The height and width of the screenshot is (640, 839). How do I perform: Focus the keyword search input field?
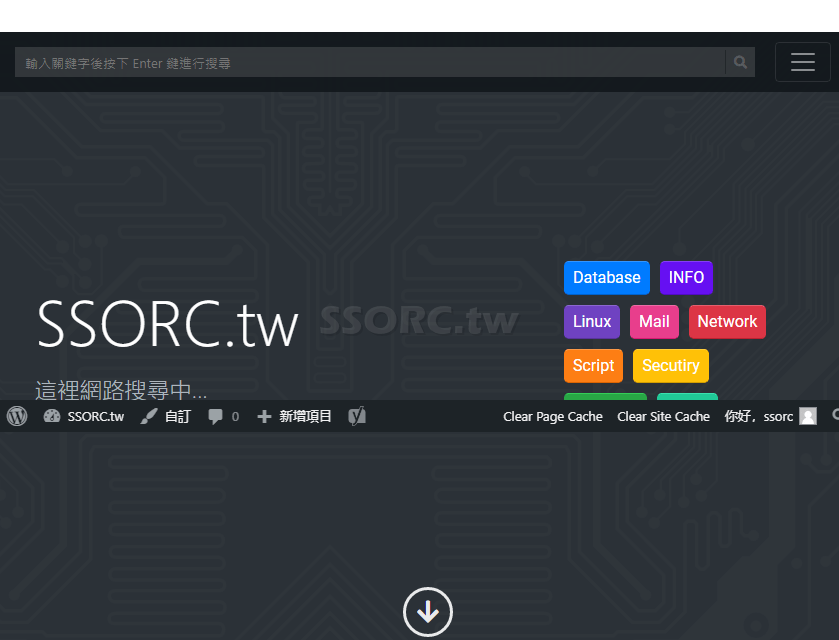point(370,62)
